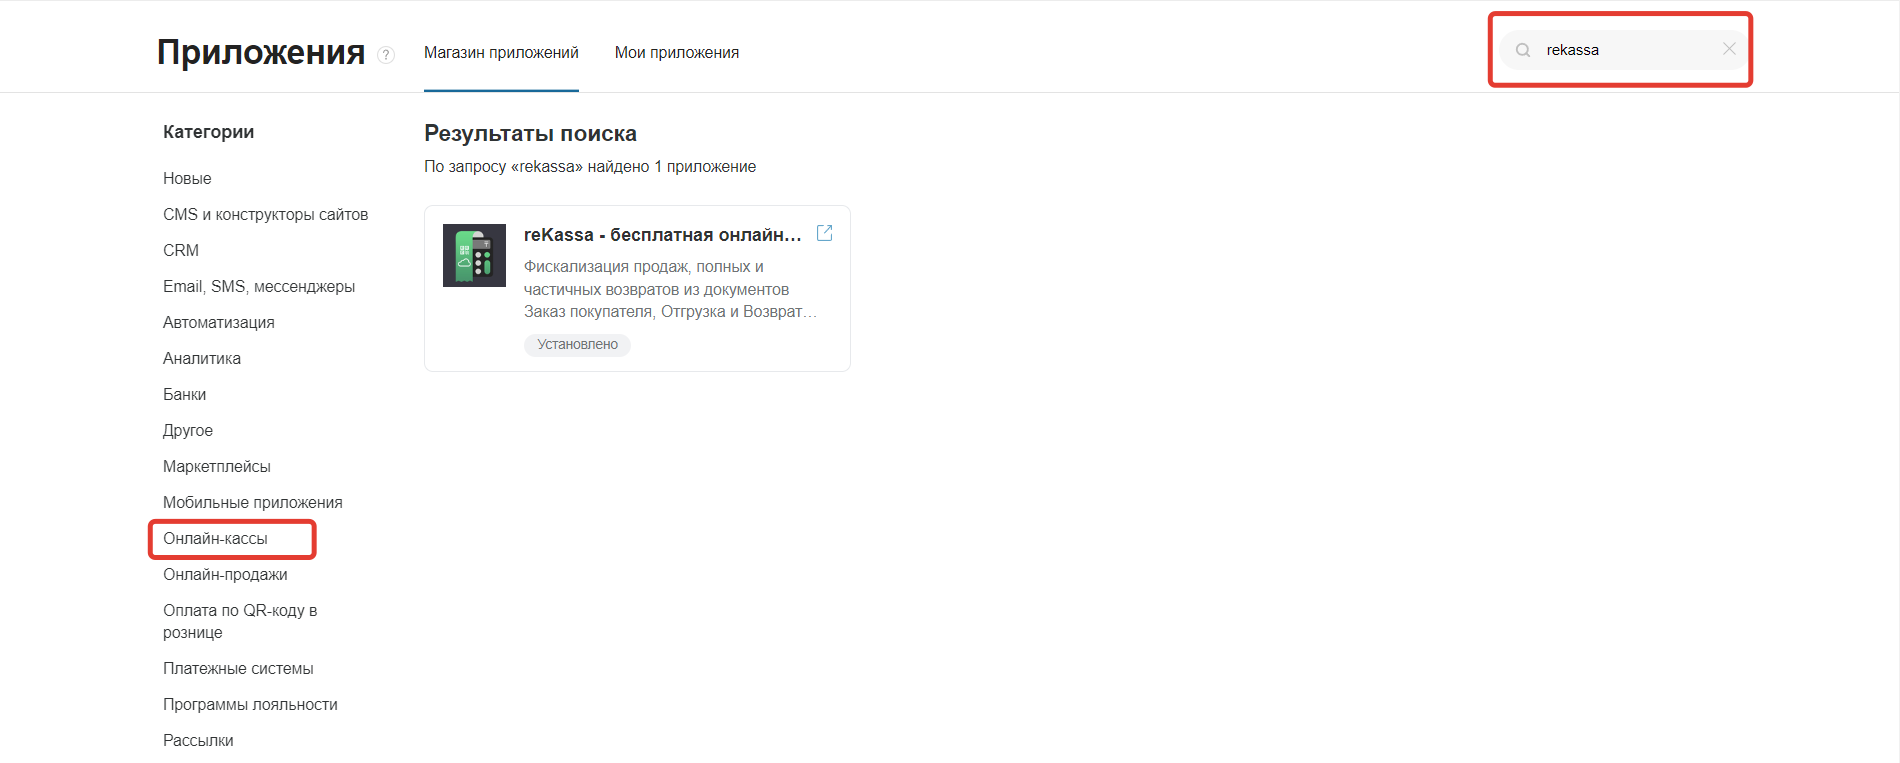Select Email, SMS, мессенджеры category
1900x763 pixels.
tap(259, 286)
